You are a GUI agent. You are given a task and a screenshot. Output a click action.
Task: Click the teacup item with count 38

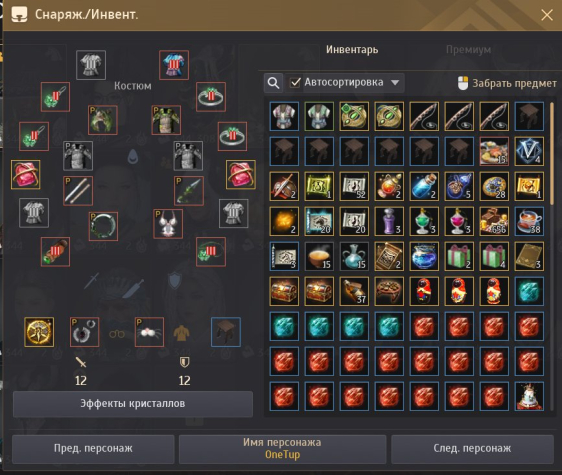(x=529, y=221)
